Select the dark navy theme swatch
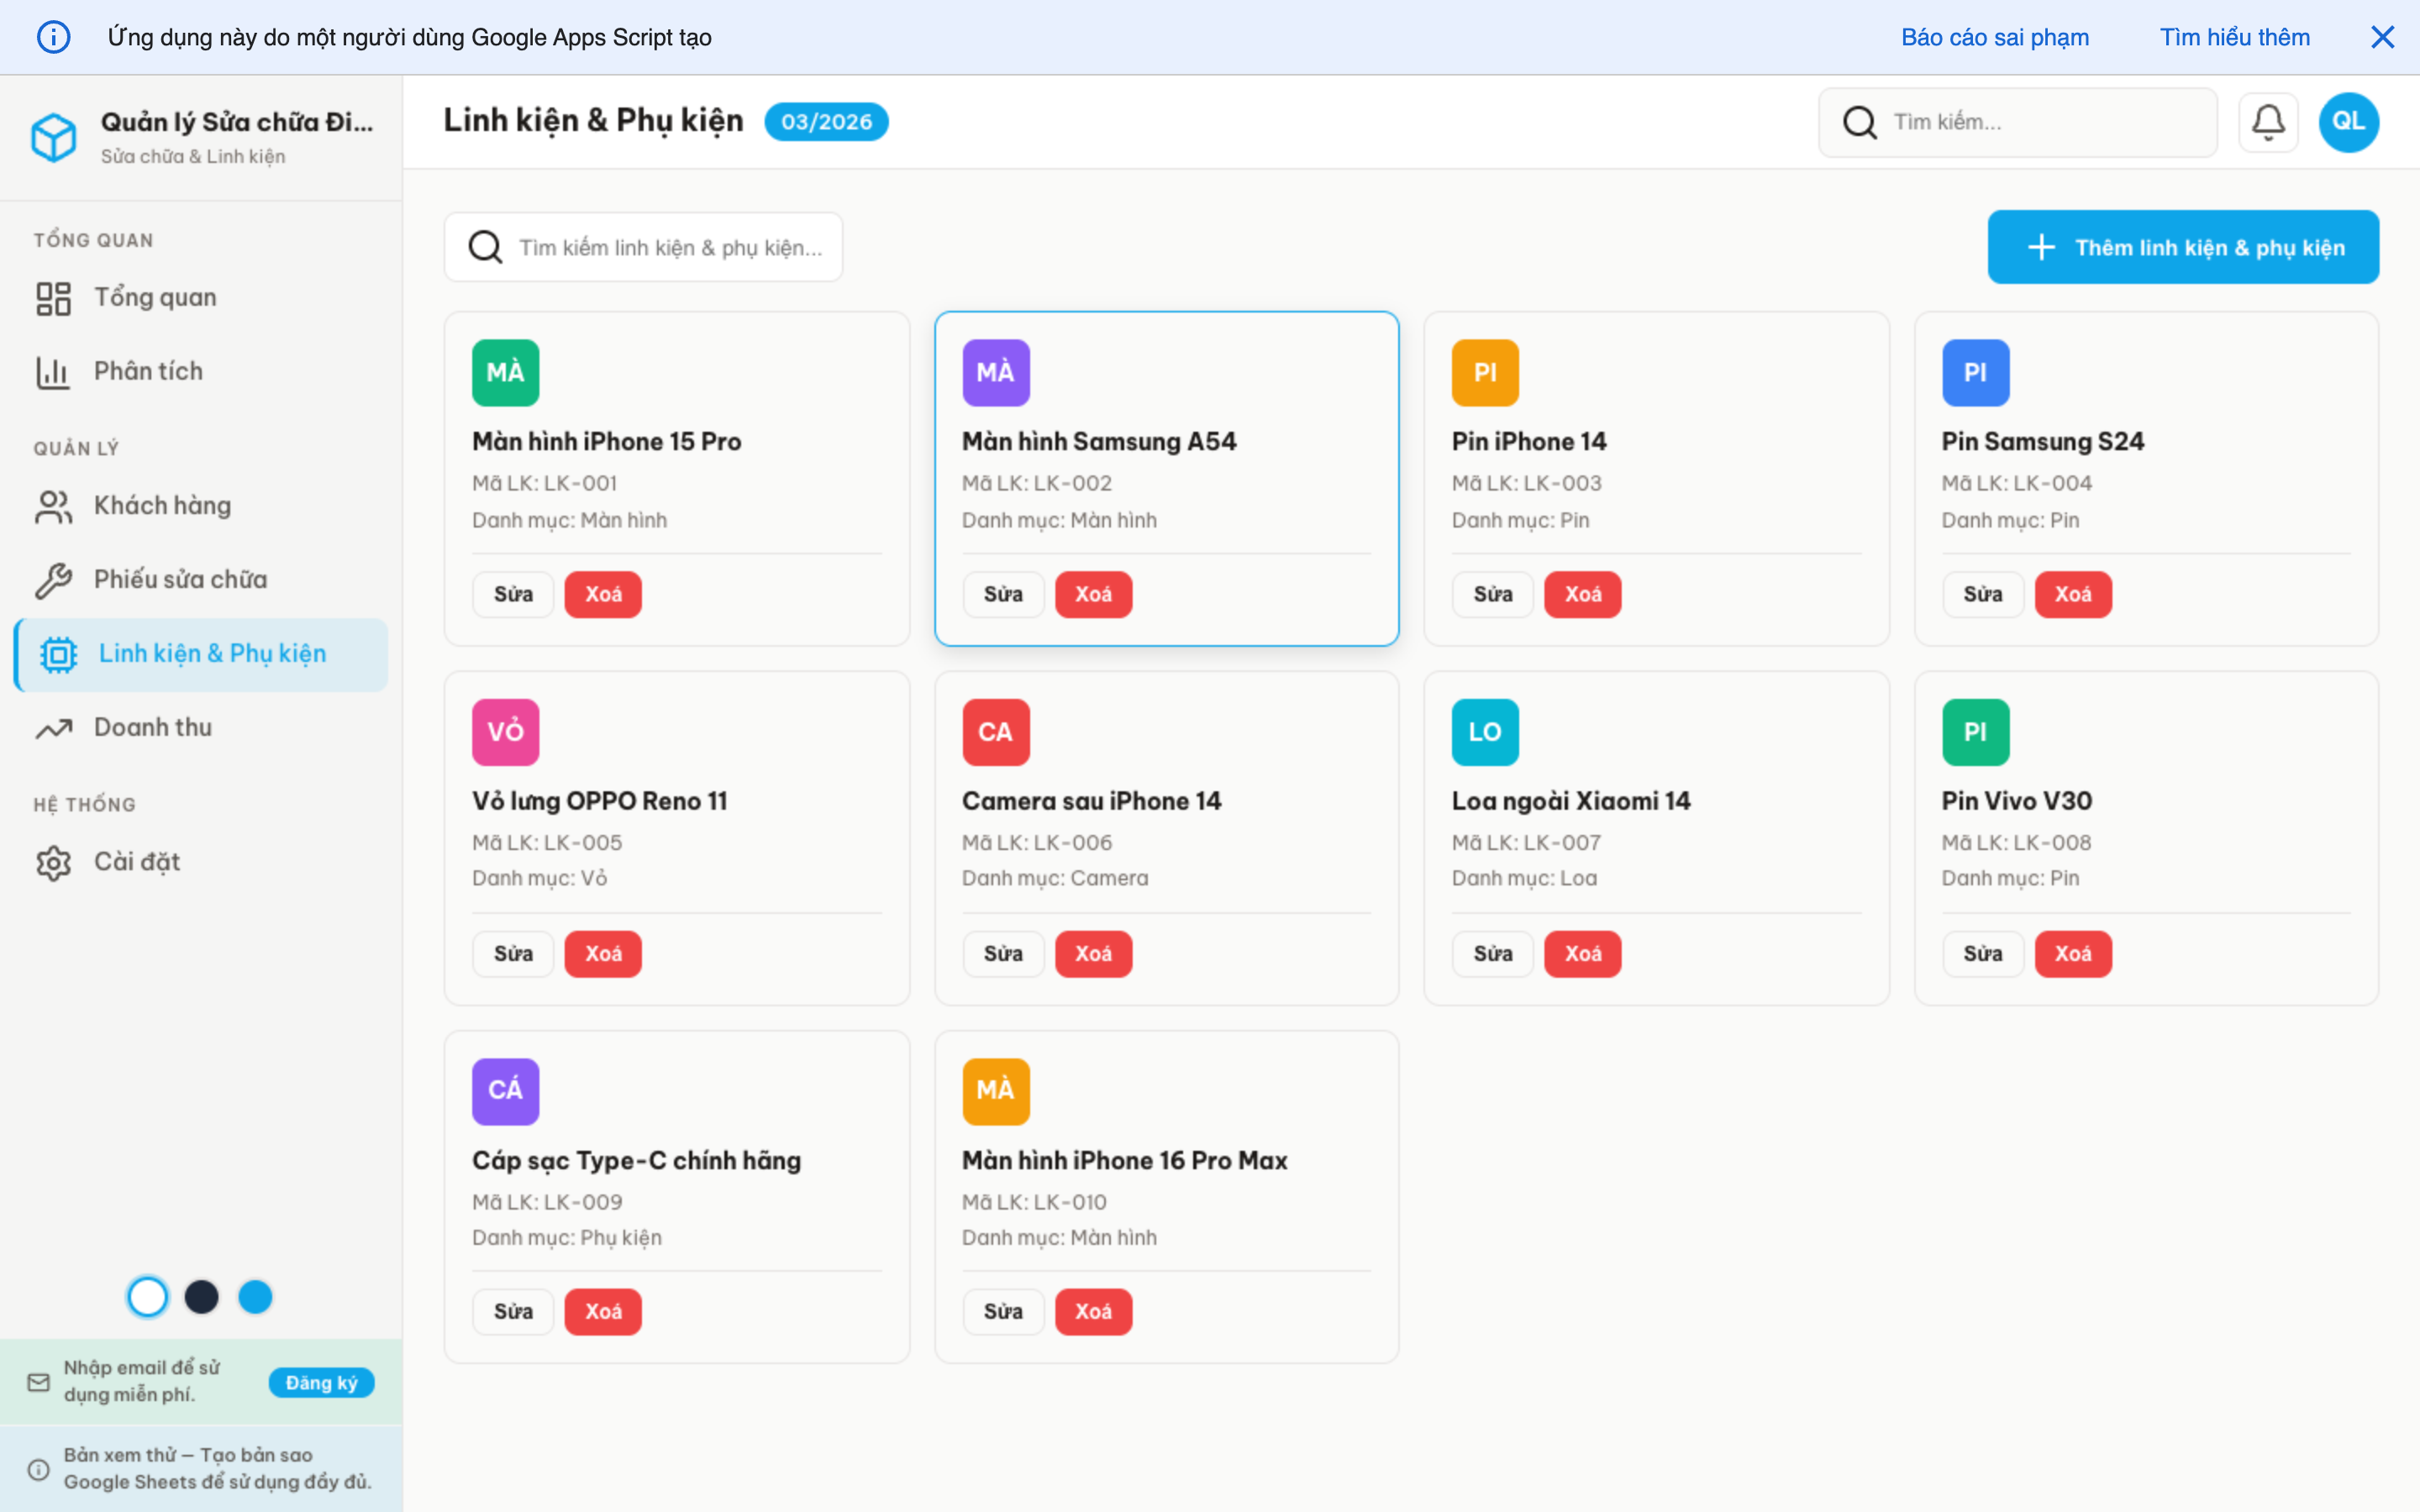Screen dimensions: 2420x1512 coord(202,1297)
